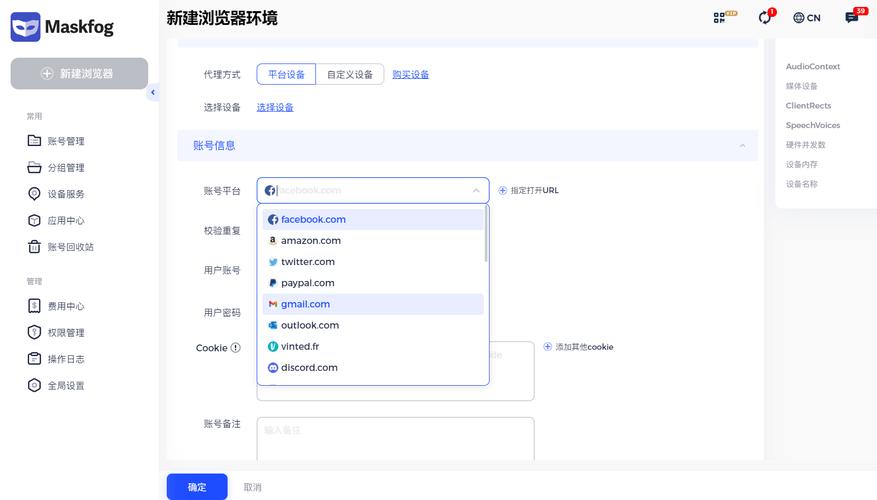Click the dropdown list scrollbar

click(486, 234)
